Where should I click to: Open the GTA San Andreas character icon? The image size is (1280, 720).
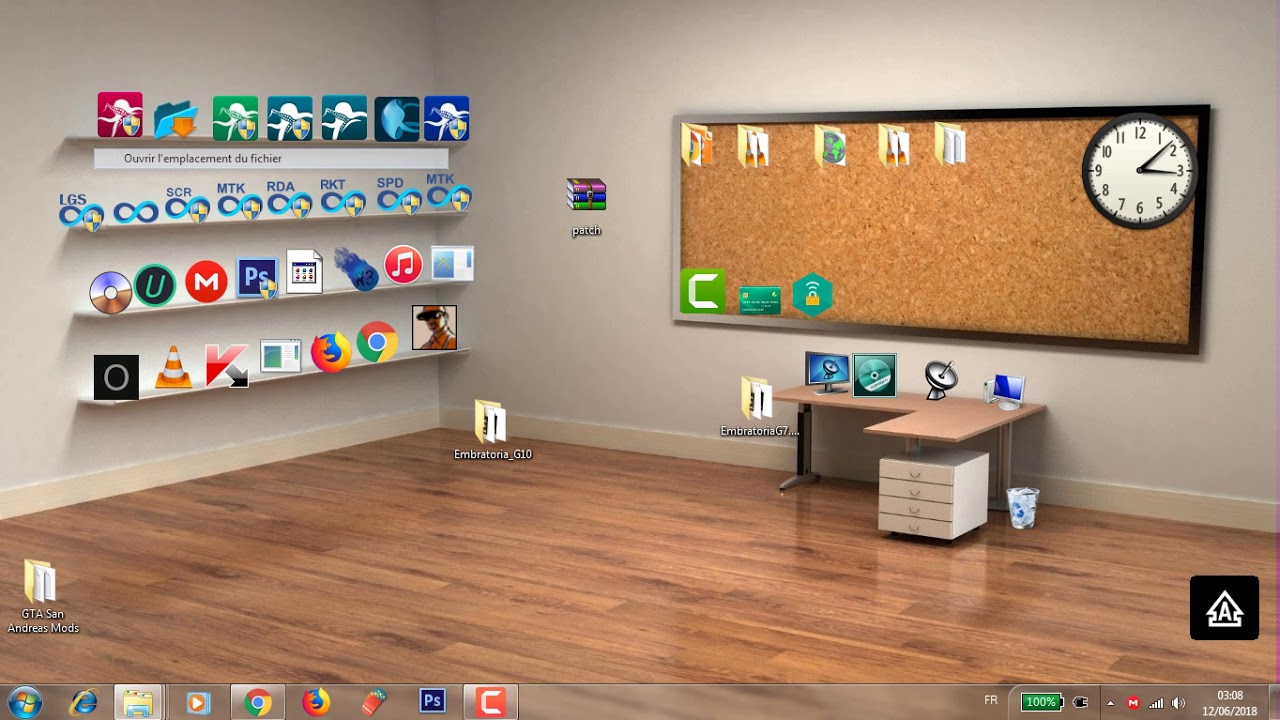(434, 327)
